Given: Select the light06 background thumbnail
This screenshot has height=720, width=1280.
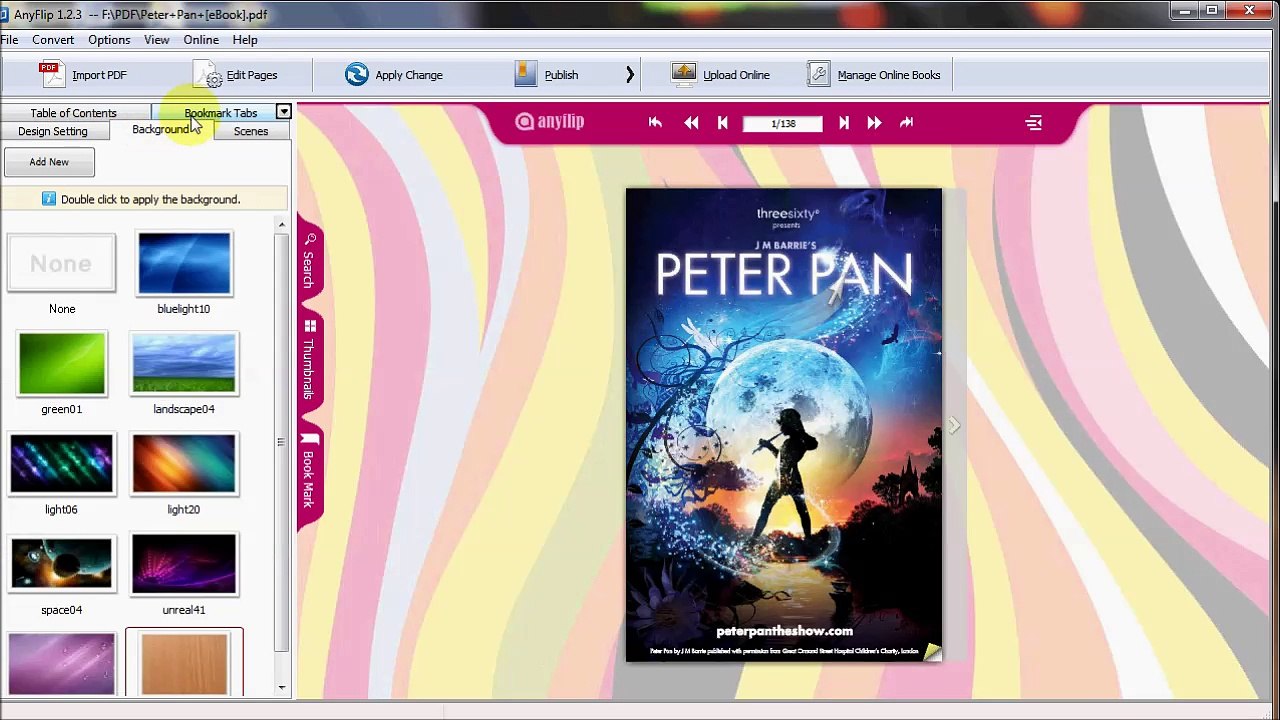Looking at the screenshot, I should [x=62, y=464].
